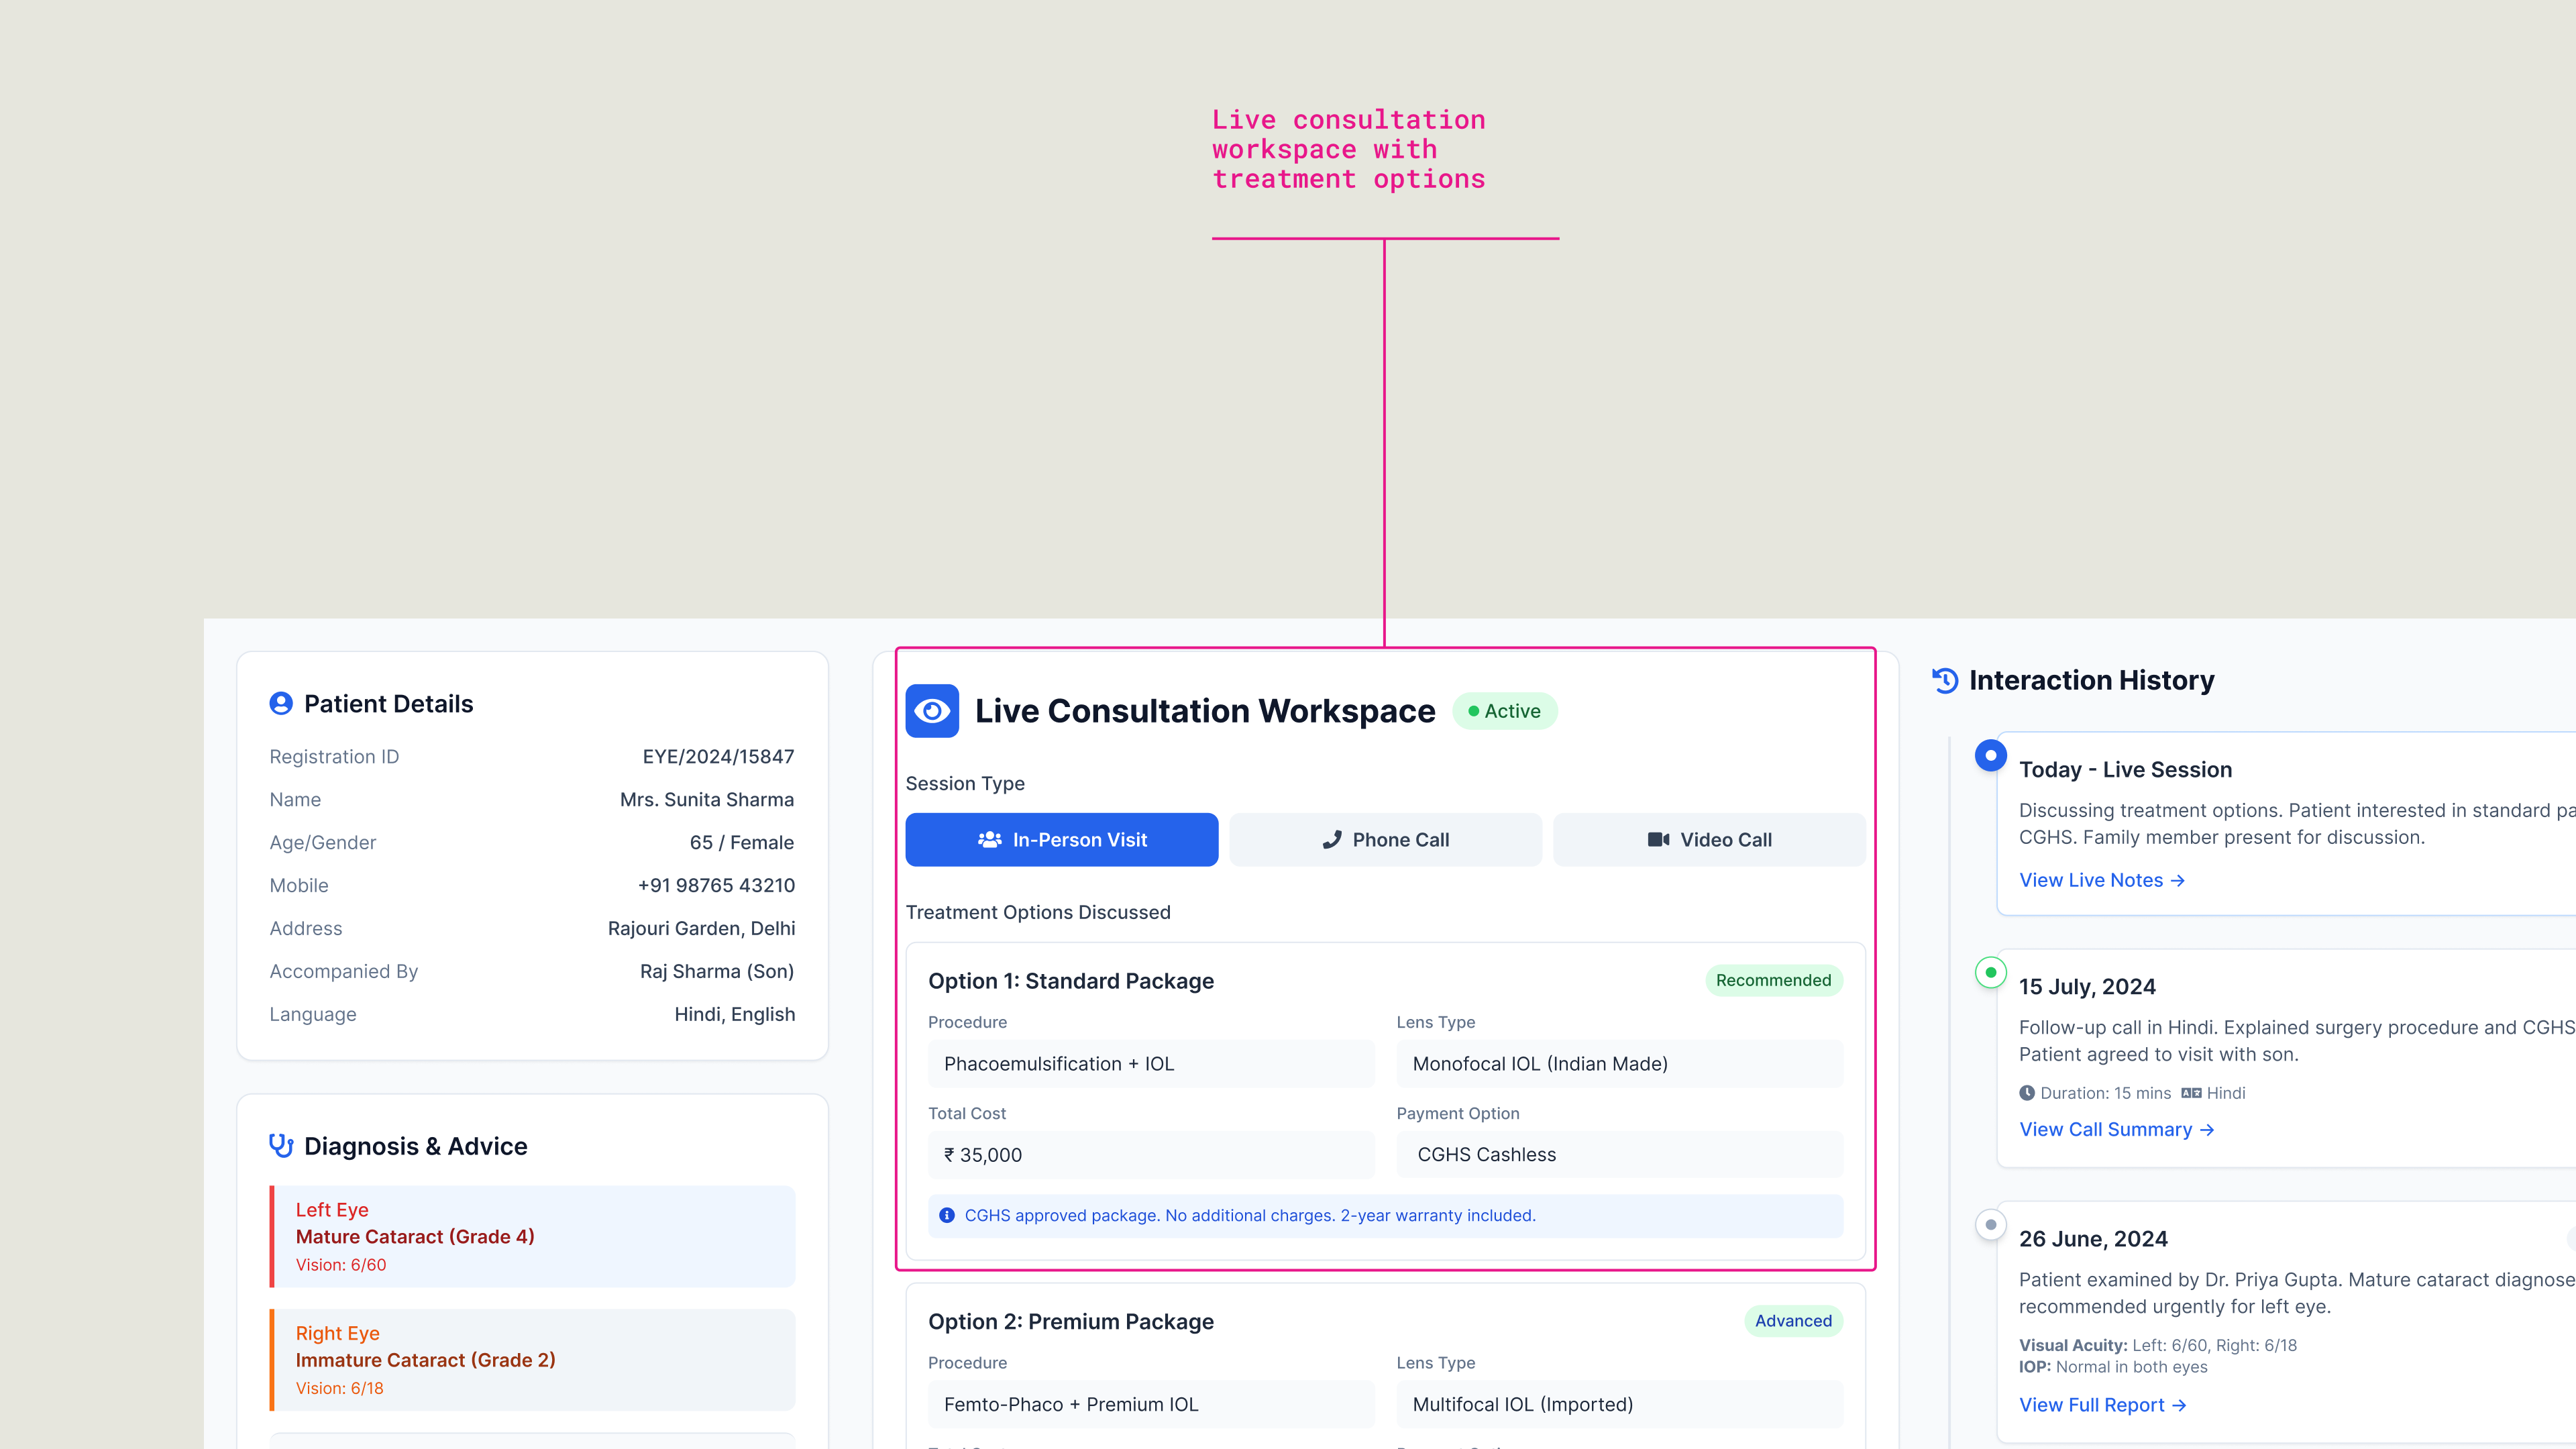Click the Interaction History clock icon
The height and width of the screenshot is (1449, 2576).
[x=1945, y=680]
